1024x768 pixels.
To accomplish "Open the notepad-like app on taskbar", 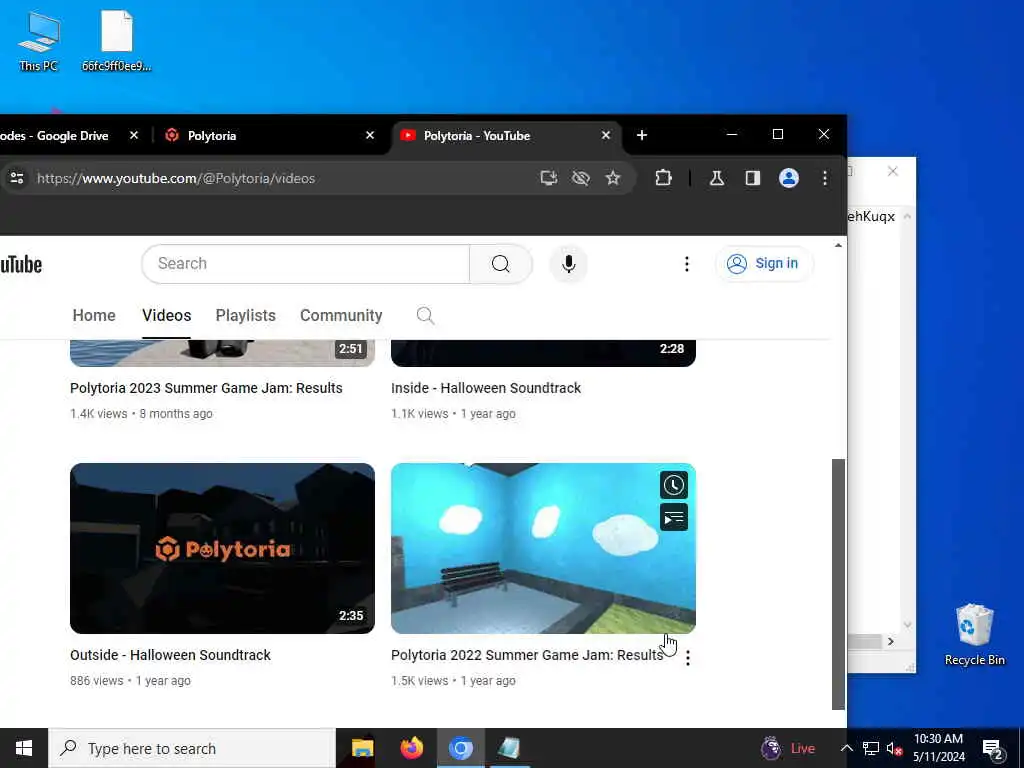I will tap(509, 748).
